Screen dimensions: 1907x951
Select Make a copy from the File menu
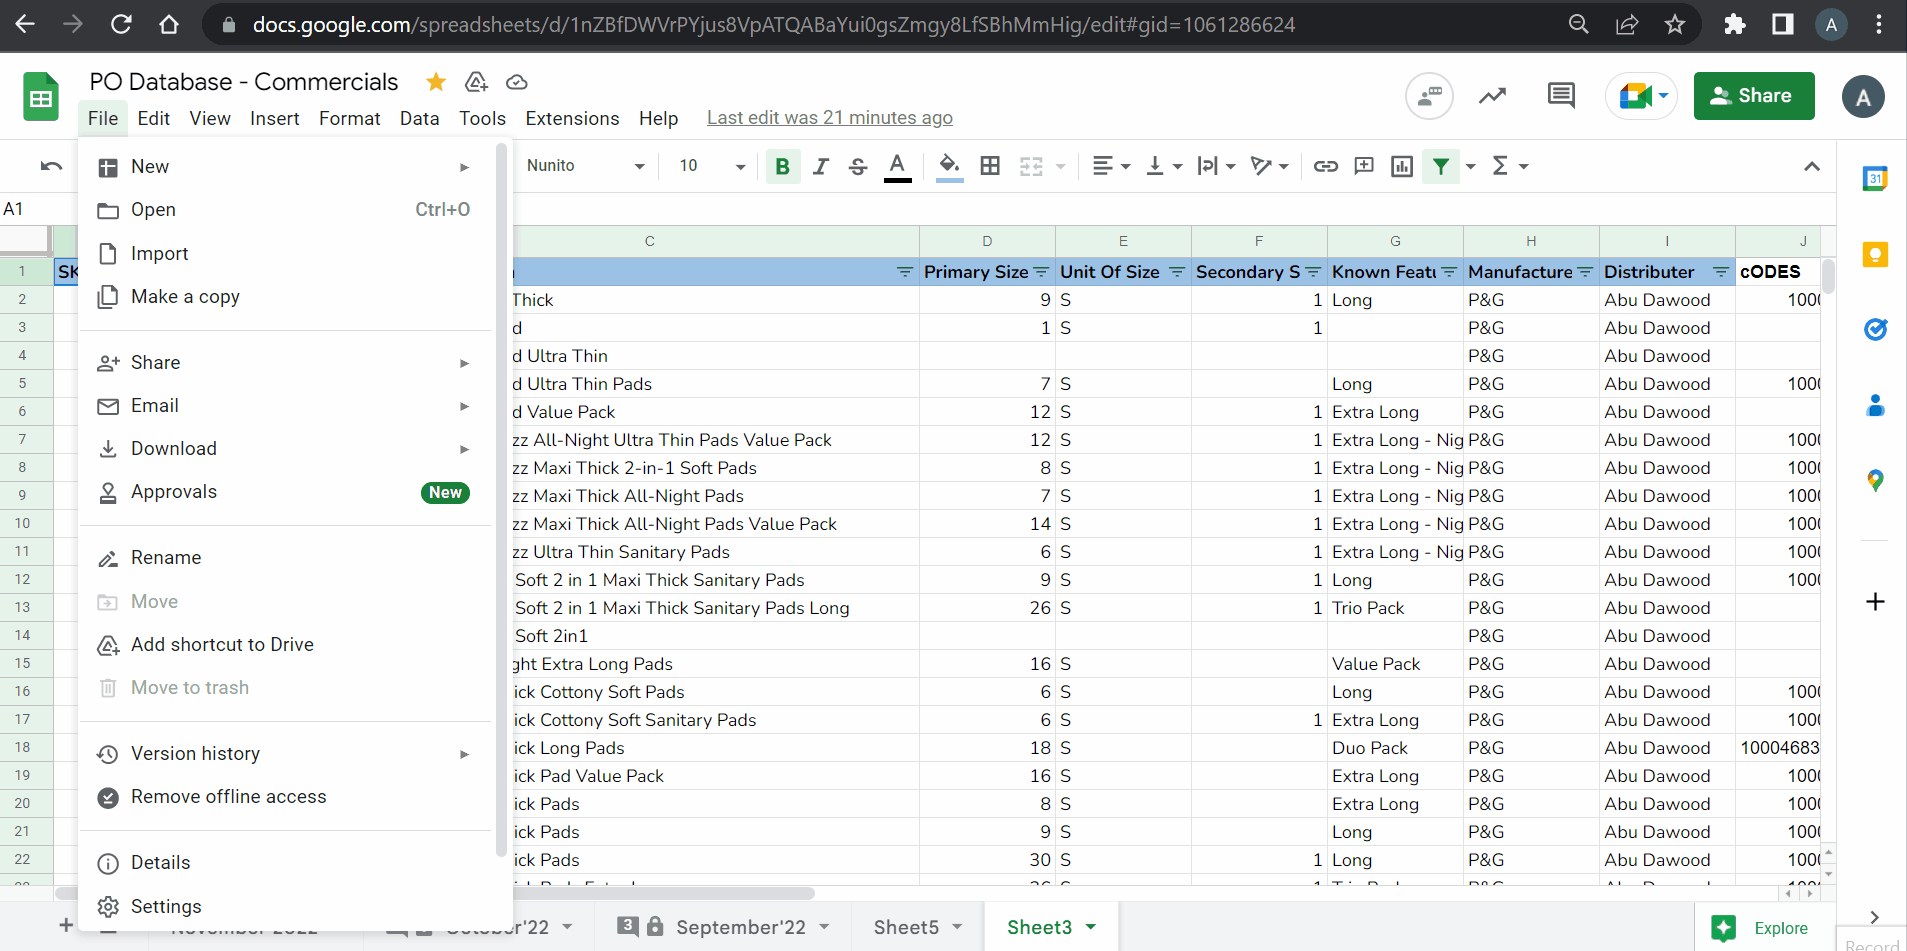pyautogui.click(x=185, y=296)
